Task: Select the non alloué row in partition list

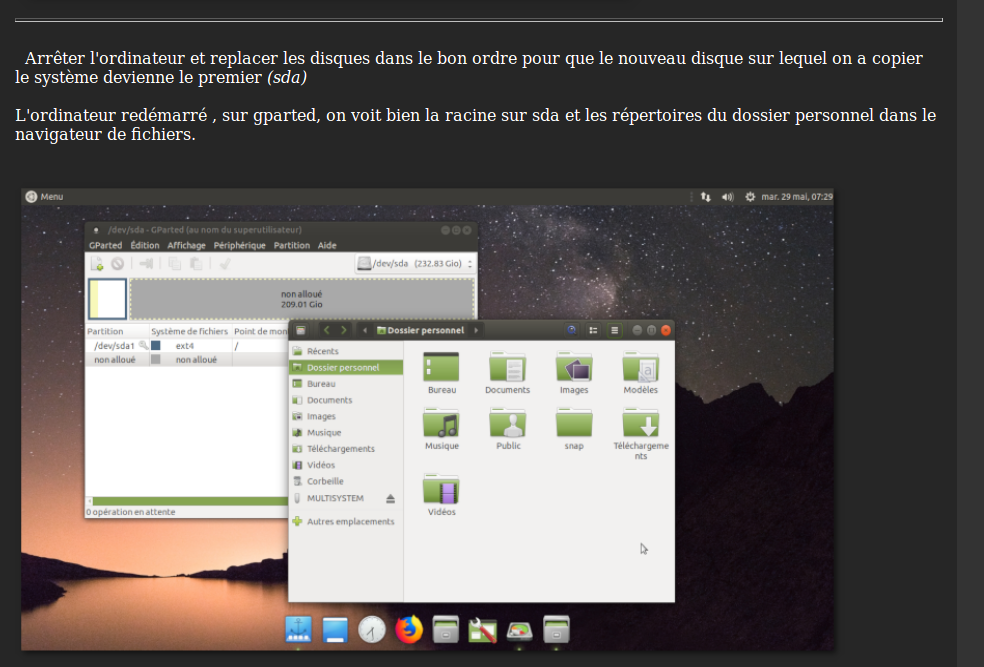Action: pyautogui.click(x=186, y=360)
